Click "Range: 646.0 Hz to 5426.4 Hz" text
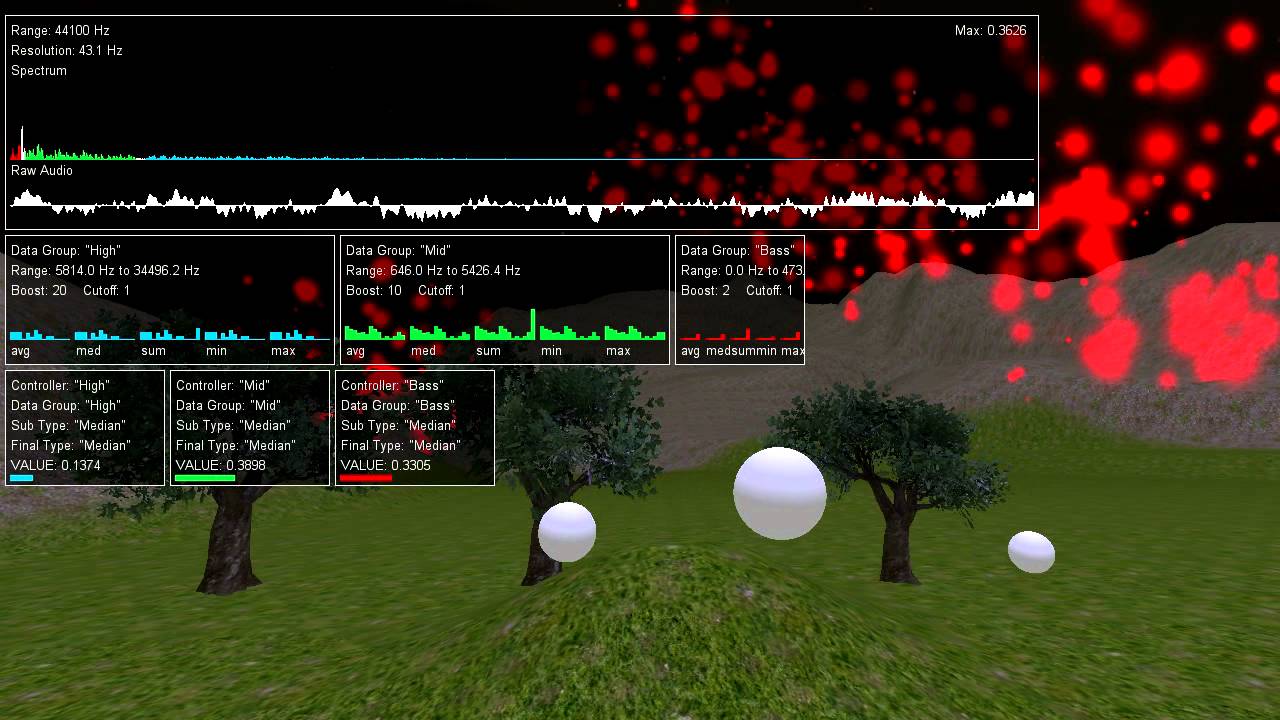The image size is (1280, 720). click(433, 271)
